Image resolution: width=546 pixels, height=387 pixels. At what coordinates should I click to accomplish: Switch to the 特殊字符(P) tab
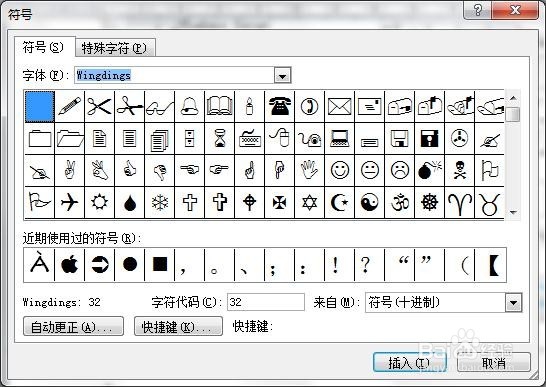pos(114,48)
